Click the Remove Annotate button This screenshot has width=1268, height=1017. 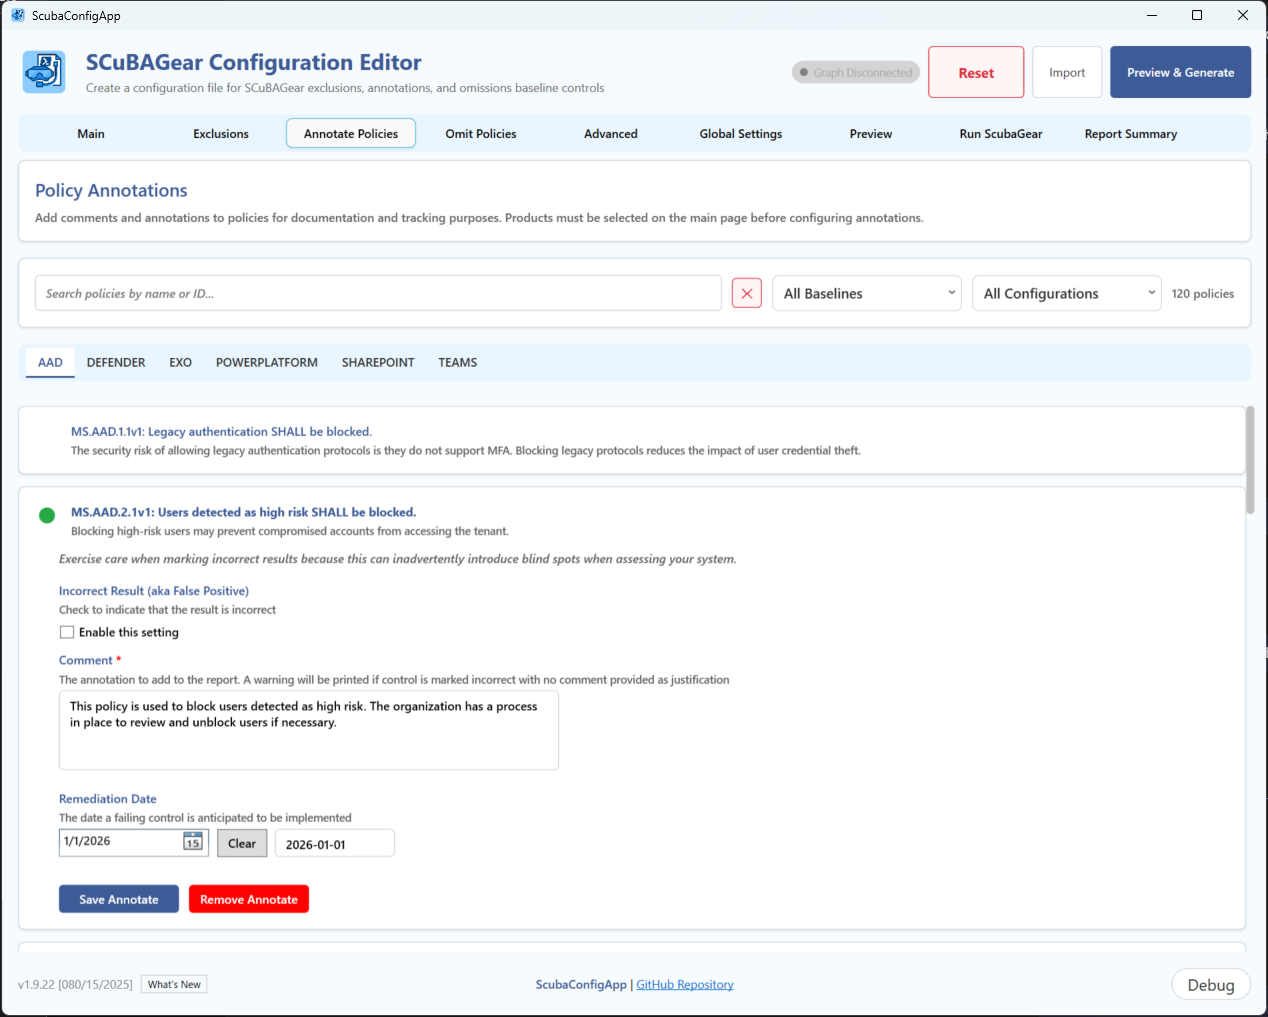point(249,899)
